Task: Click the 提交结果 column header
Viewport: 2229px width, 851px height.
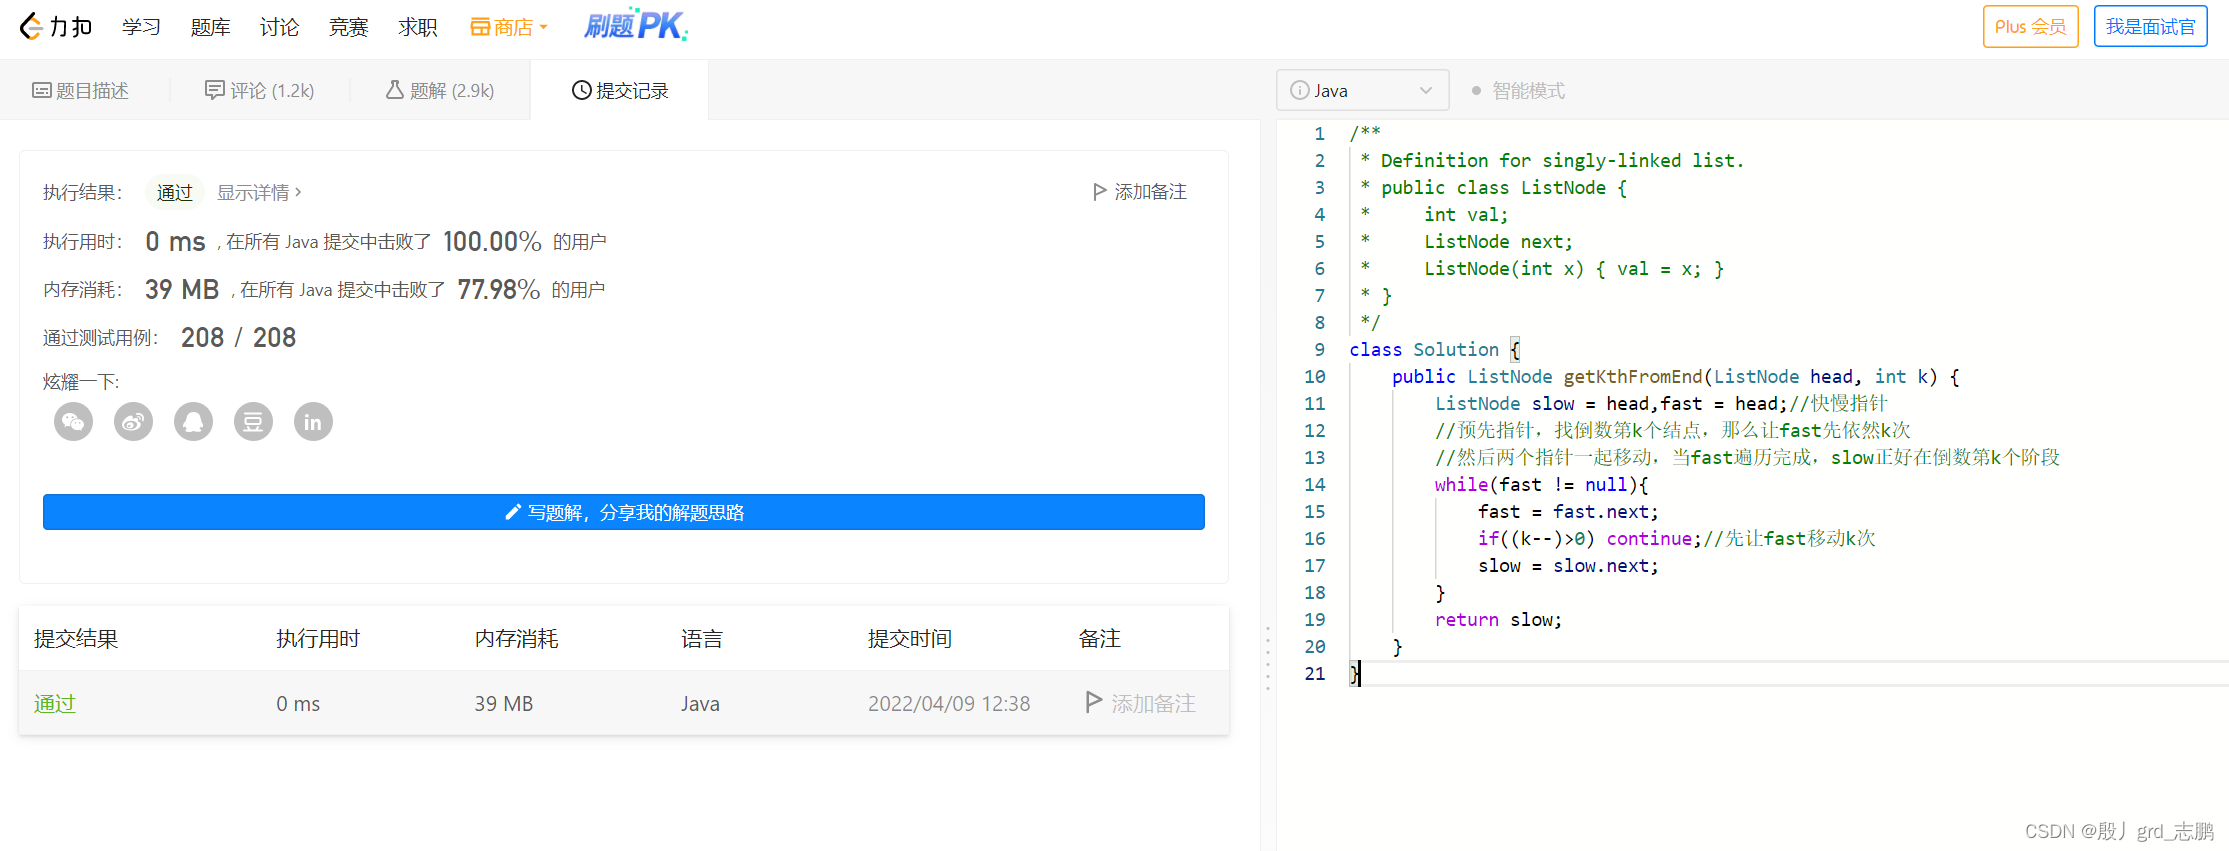Action: 76,638
